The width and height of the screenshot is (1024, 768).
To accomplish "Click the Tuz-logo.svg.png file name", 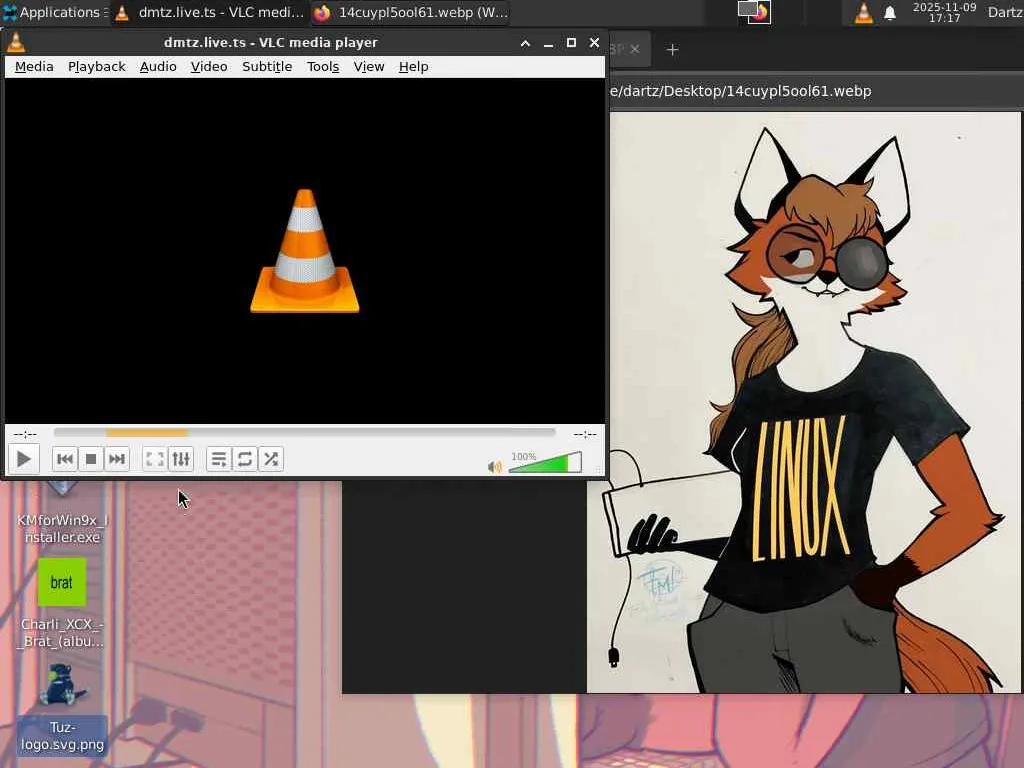I will click(x=62, y=736).
